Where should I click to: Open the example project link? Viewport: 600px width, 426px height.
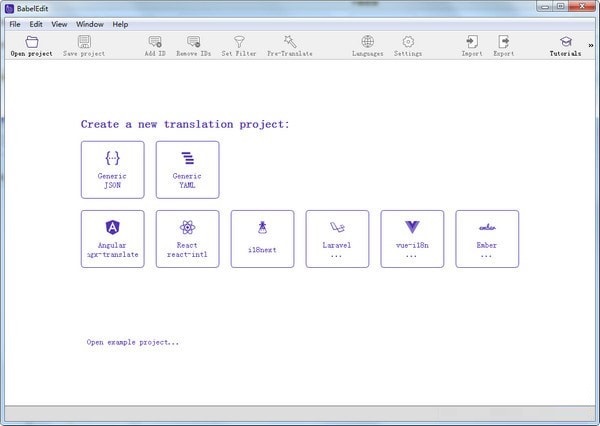coord(133,342)
